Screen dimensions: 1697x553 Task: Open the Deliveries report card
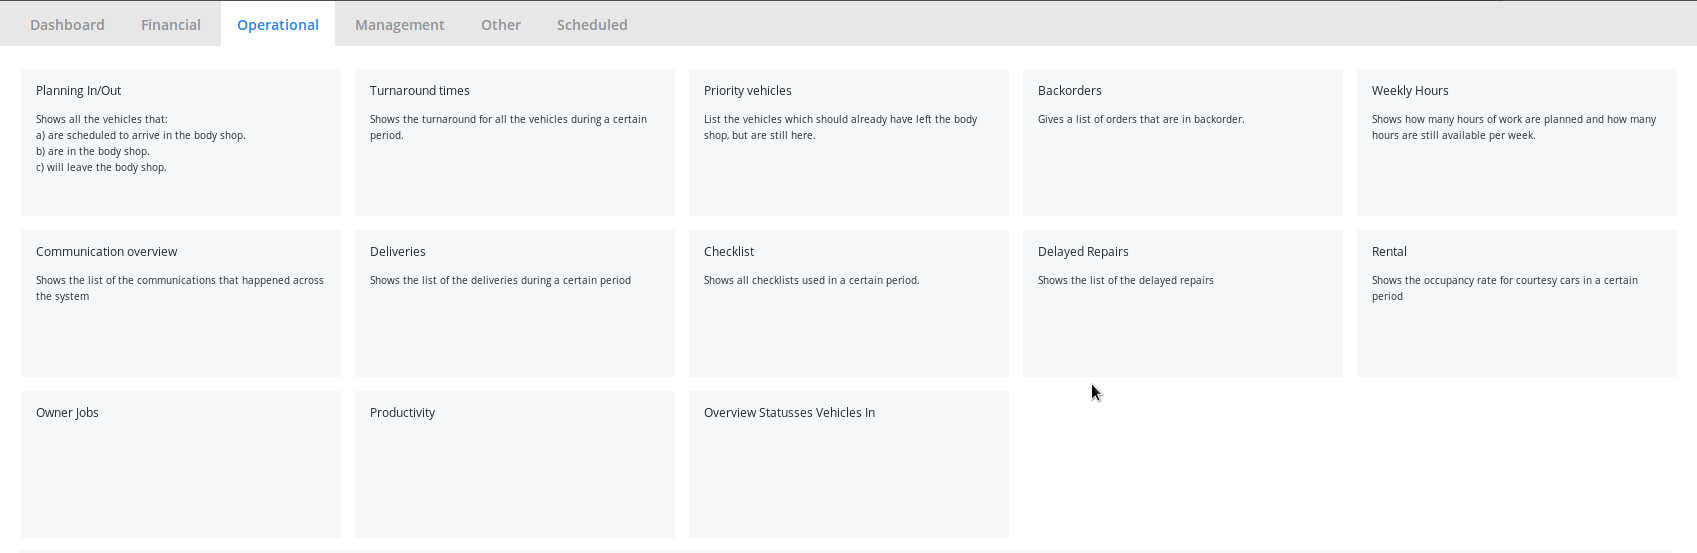click(x=515, y=303)
